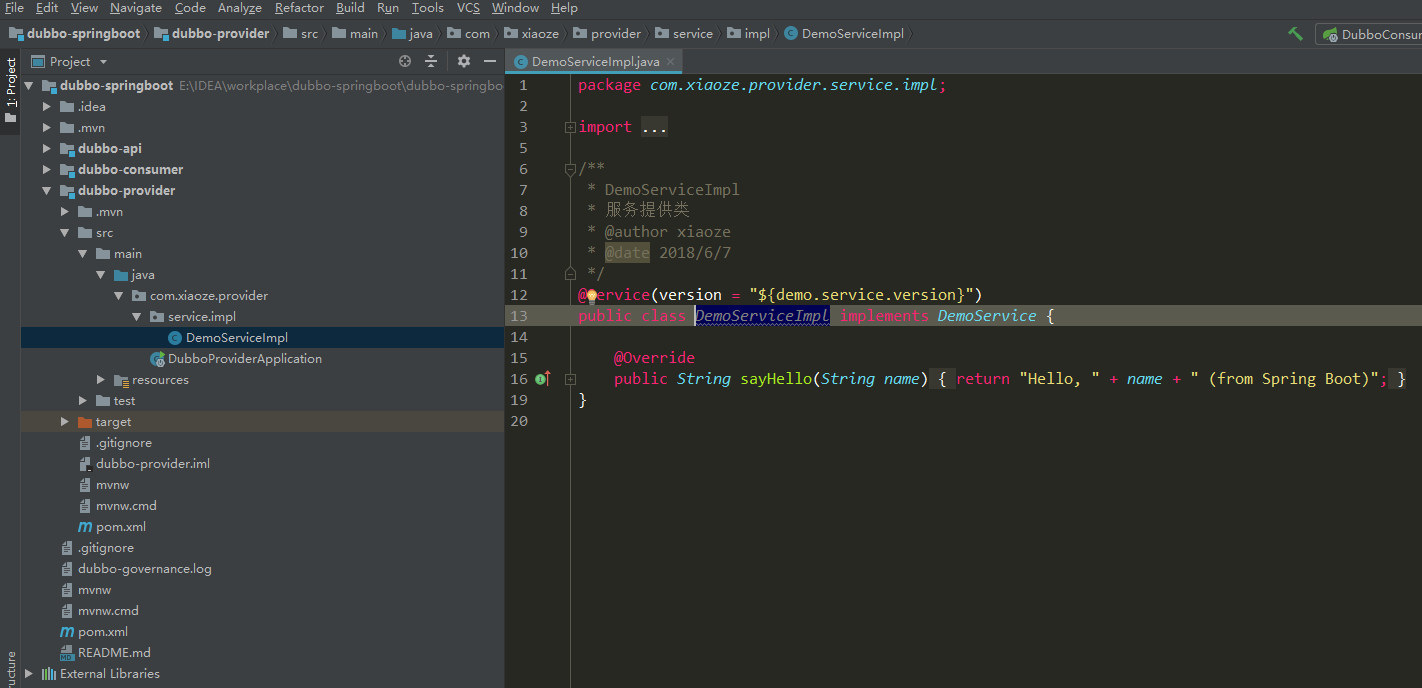Image resolution: width=1422 pixels, height=688 pixels.
Task: Click the yellow intention lightbulb on line 12
Action: coord(591,295)
